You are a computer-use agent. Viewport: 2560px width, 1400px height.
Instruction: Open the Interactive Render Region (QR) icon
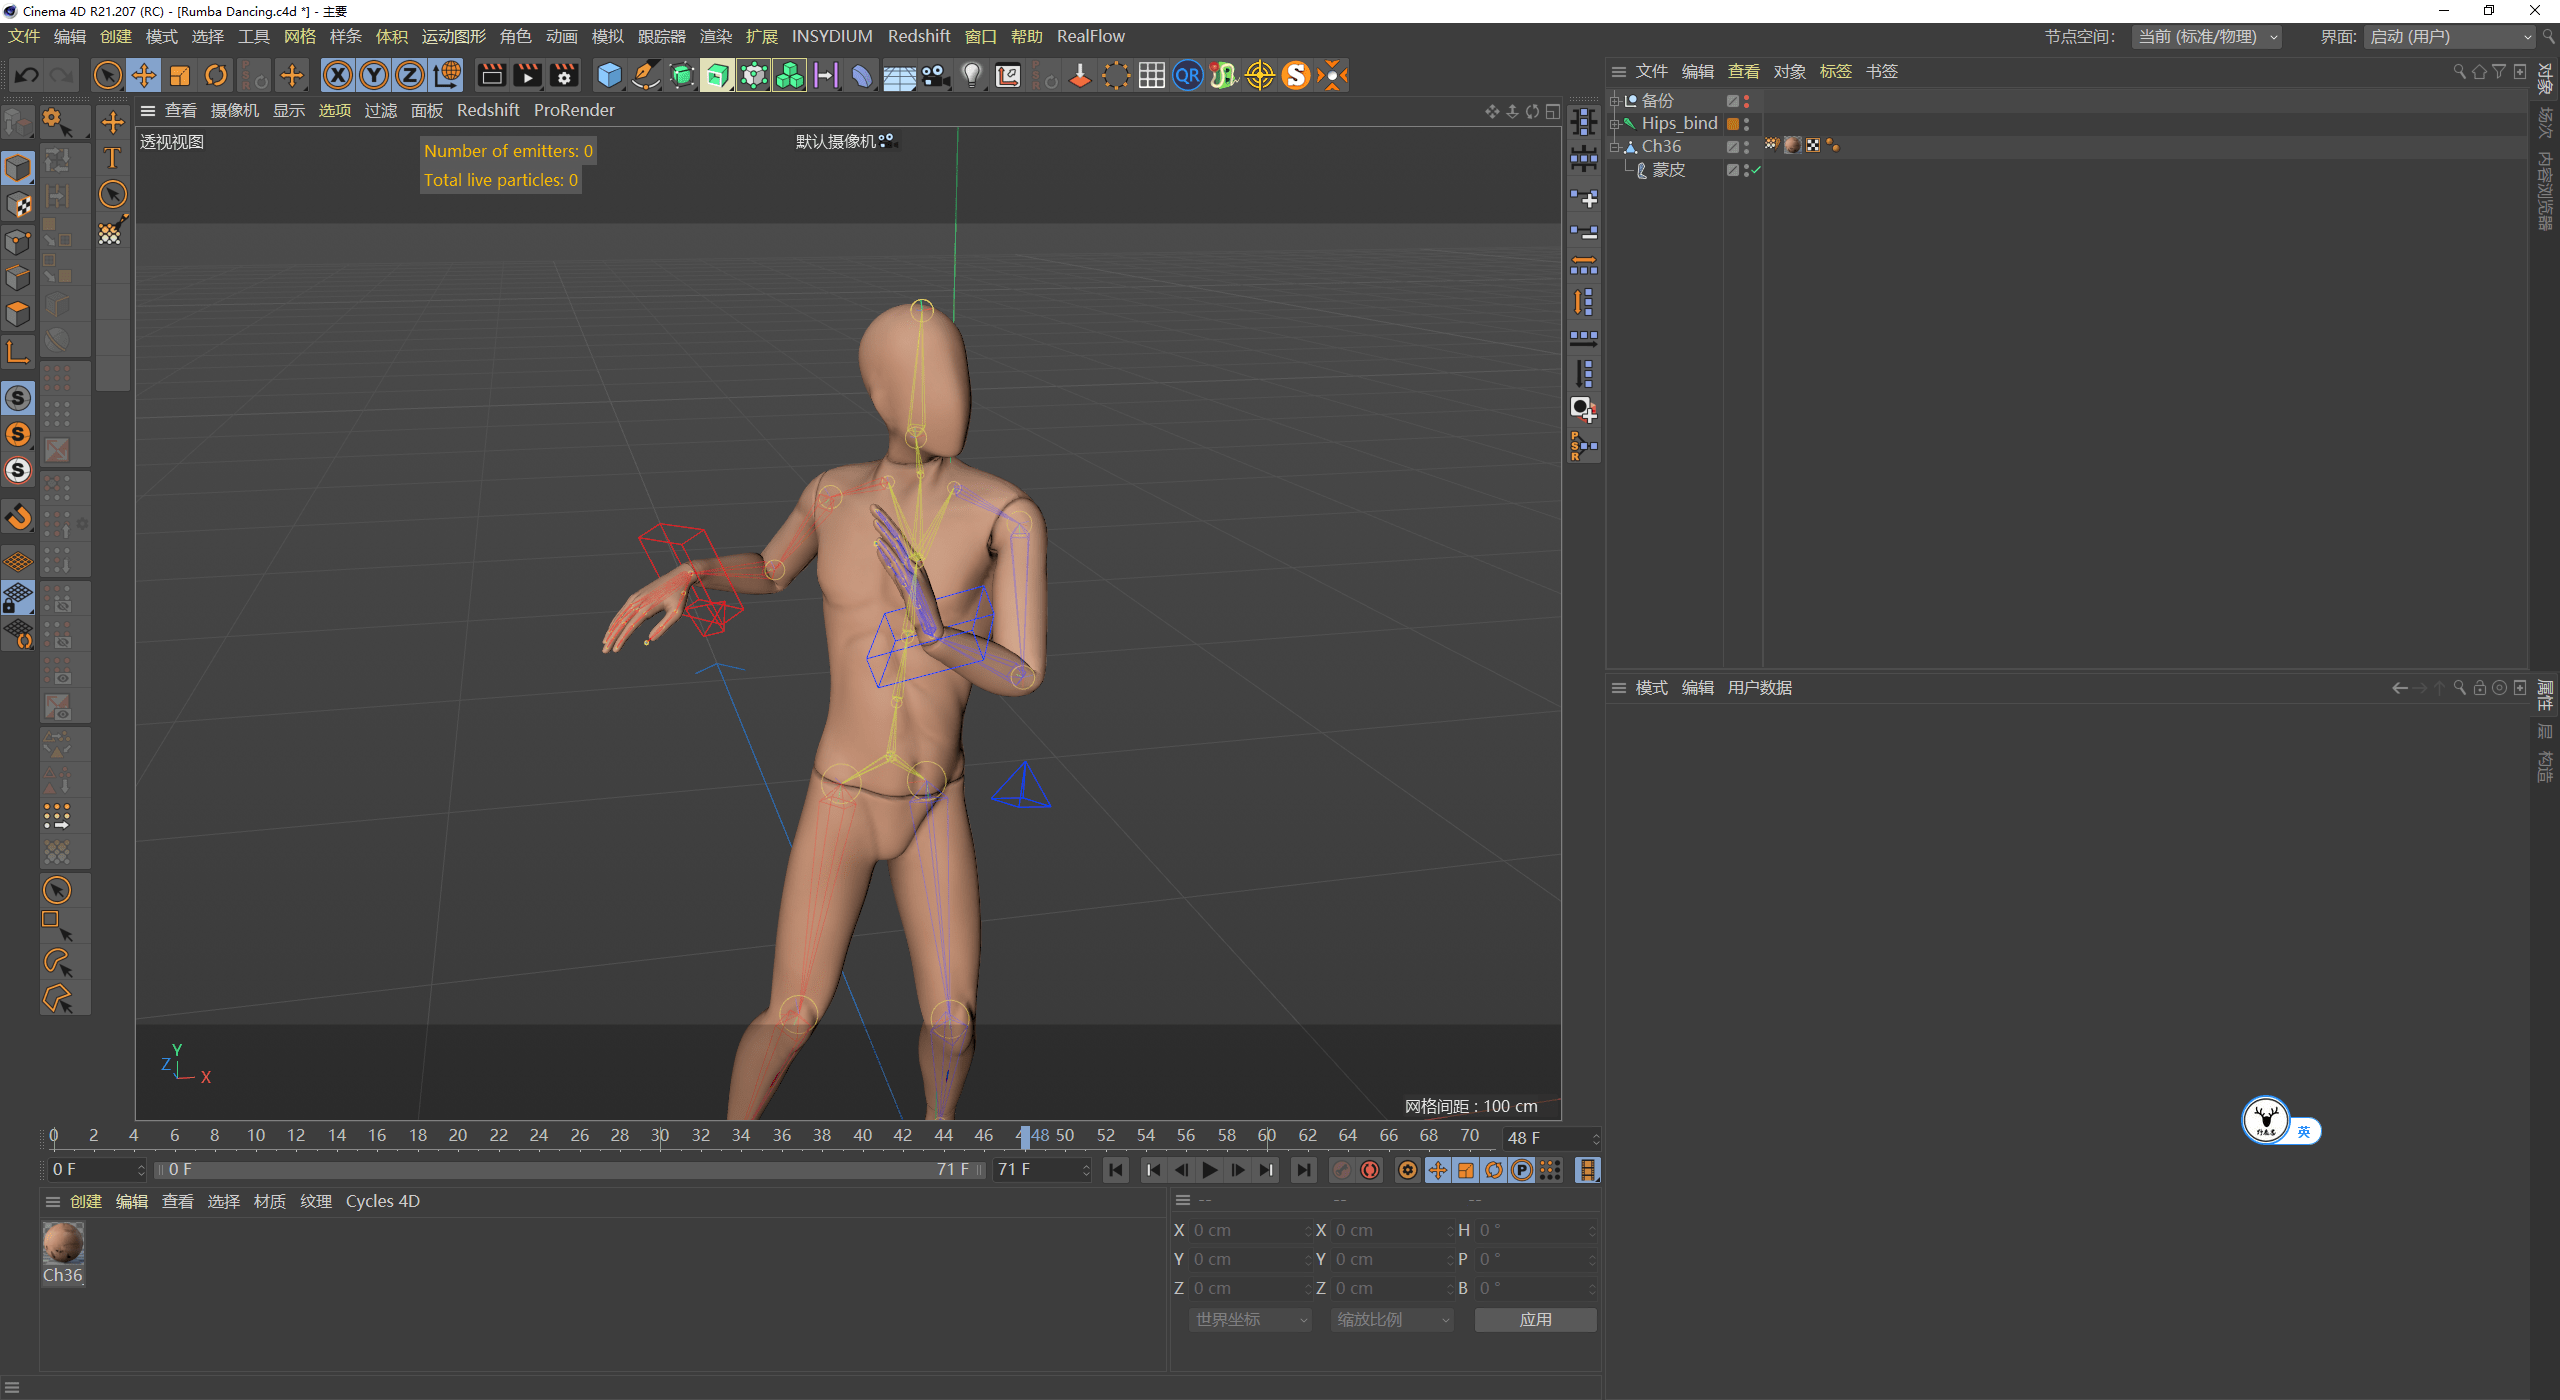[1187, 75]
